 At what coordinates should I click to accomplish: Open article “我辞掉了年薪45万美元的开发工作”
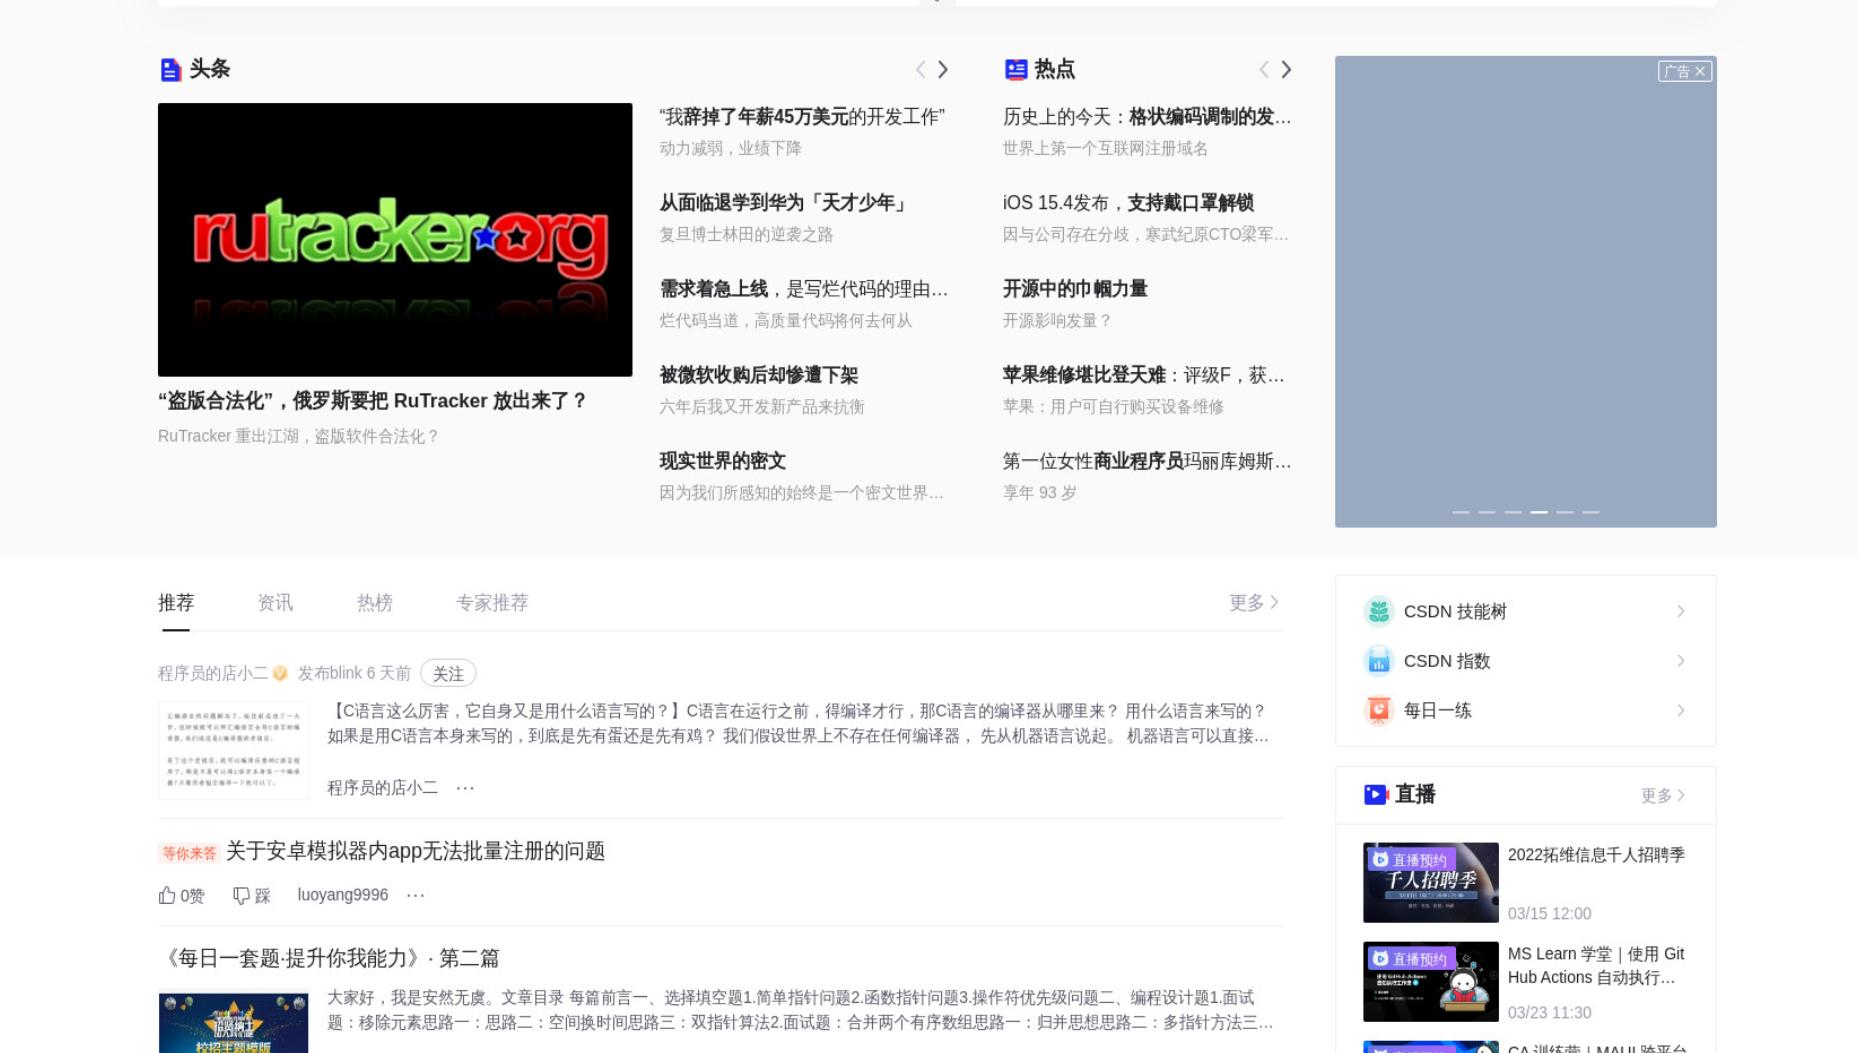[x=802, y=117]
